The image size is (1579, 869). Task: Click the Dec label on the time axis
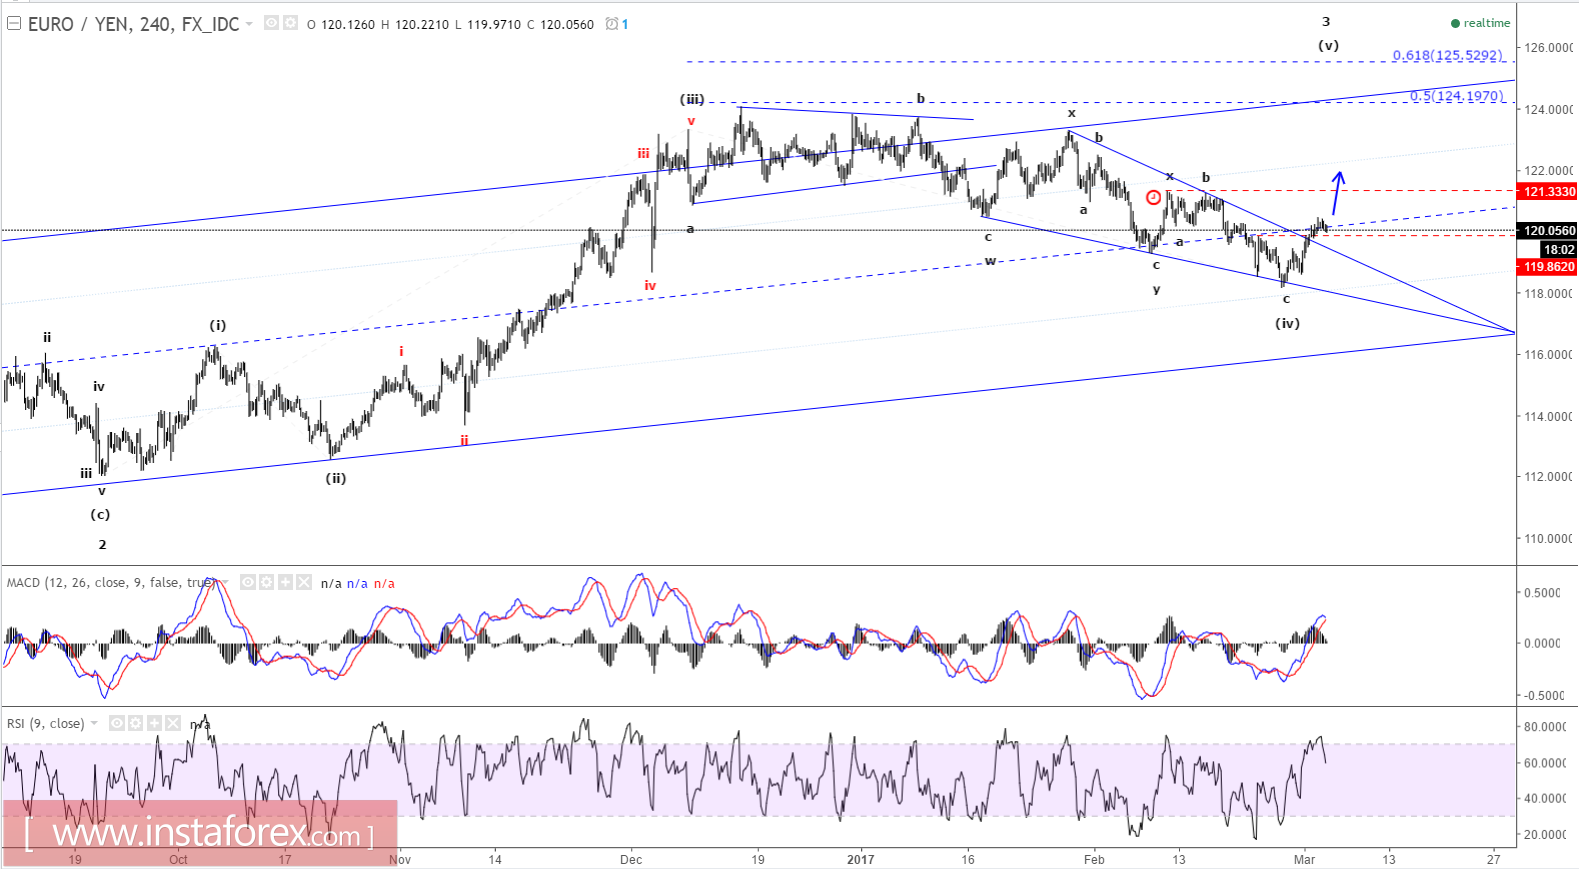[631, 859]
